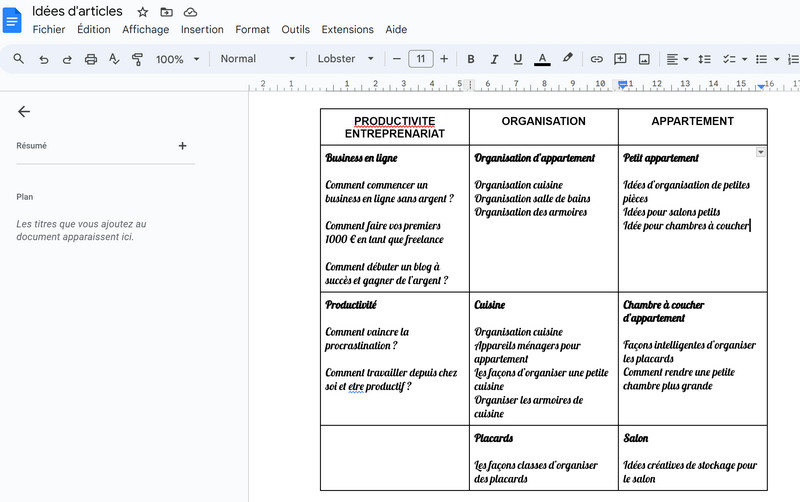Click the Organisation d'appartement heading

point(535,158)
